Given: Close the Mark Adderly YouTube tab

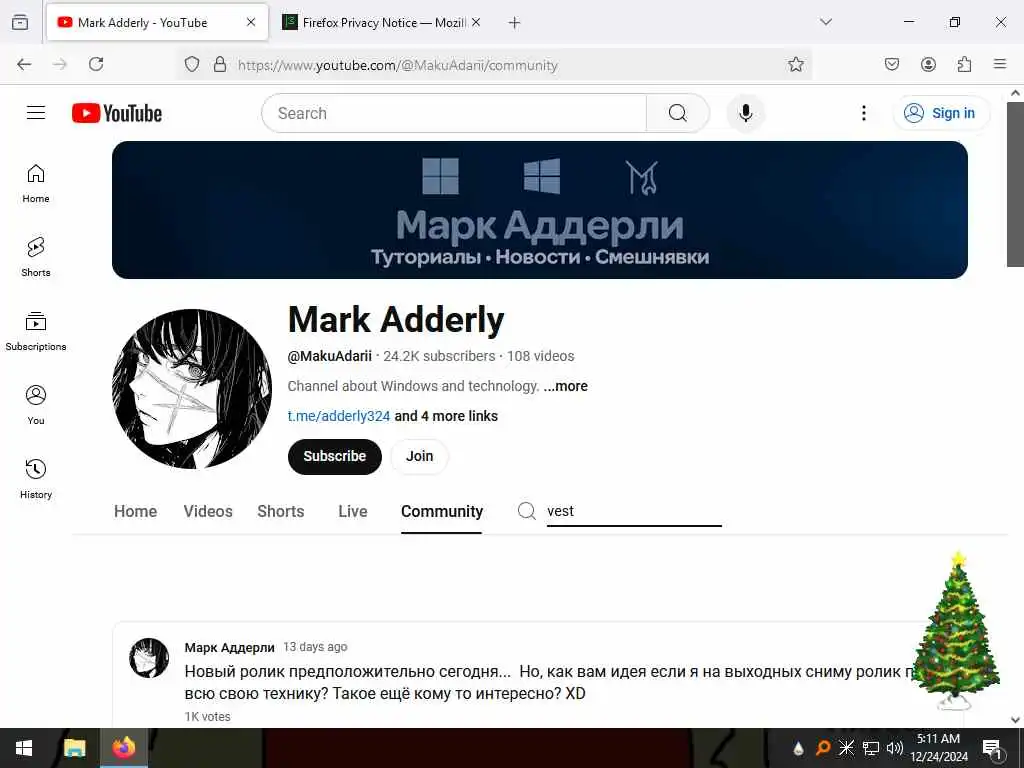Looking at the screenshot, I should click(x=251, y=22).
